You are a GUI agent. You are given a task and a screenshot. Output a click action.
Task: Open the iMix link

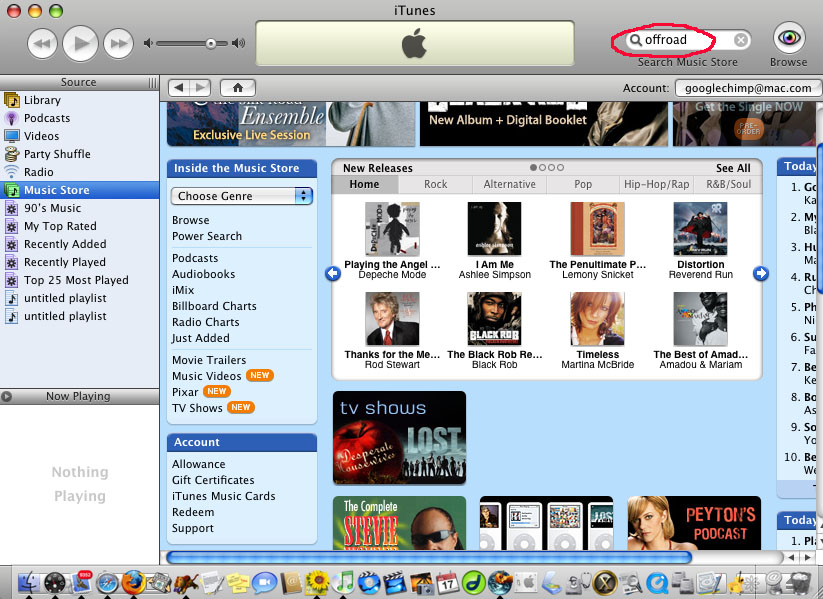[x=183, y=290]
